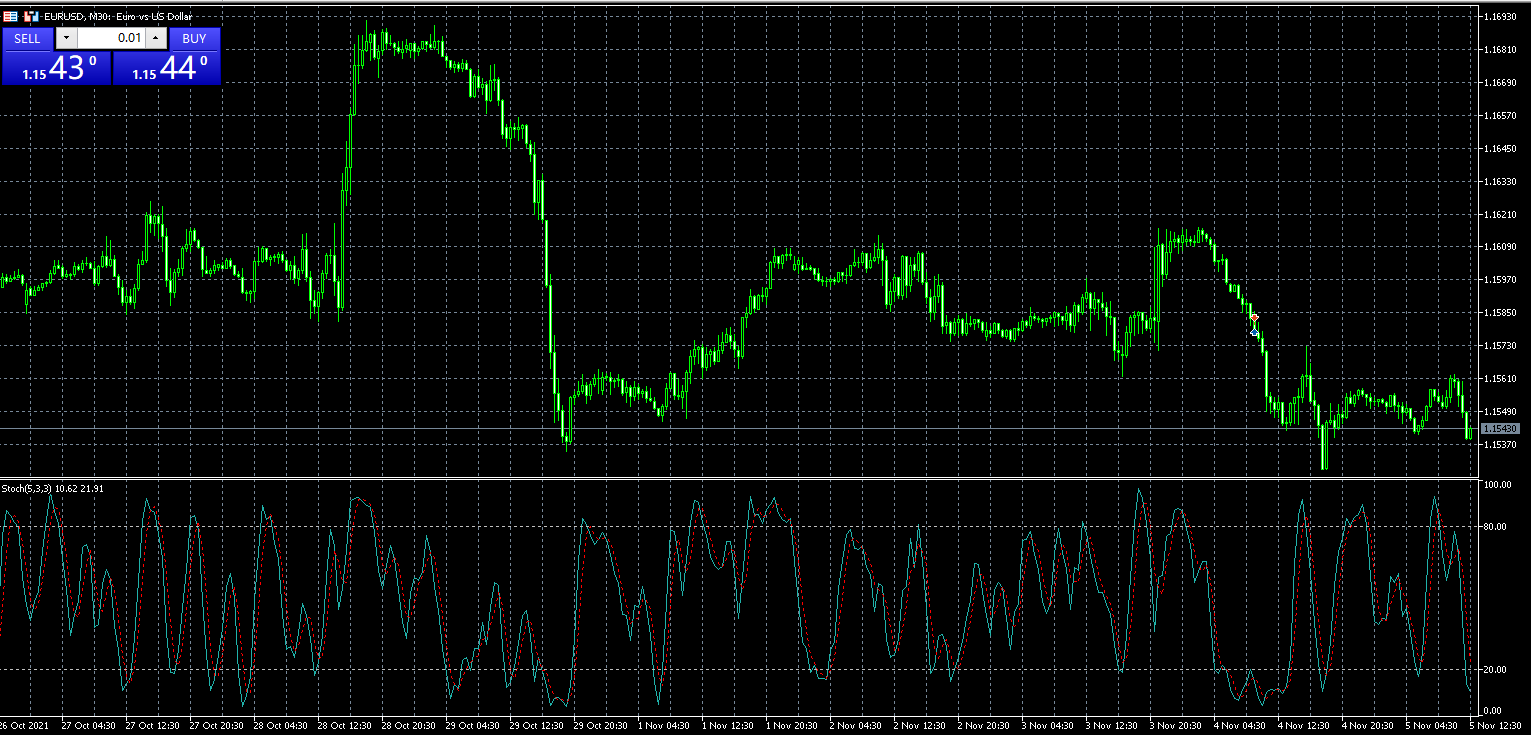Click the 29 Oct 20:30 time label
Viewport: 1531px width, 735px height.
pos(601,725)
